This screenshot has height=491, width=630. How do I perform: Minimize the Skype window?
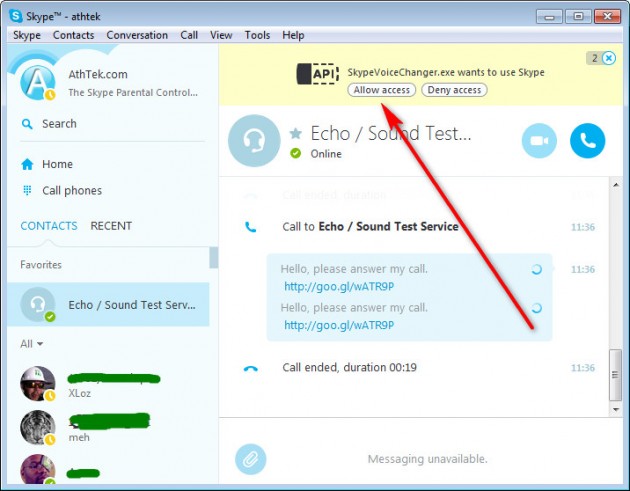549,16
